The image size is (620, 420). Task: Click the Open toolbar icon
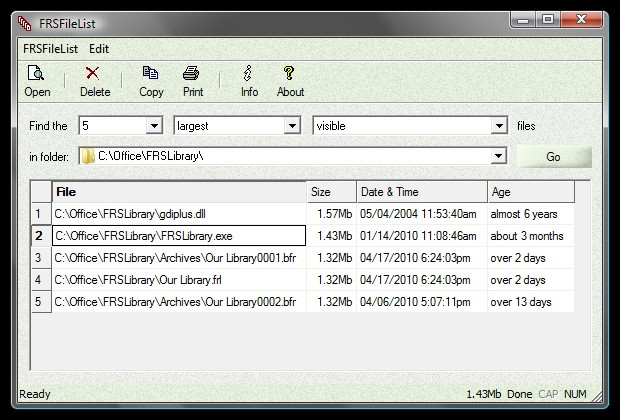pos(36,73)
